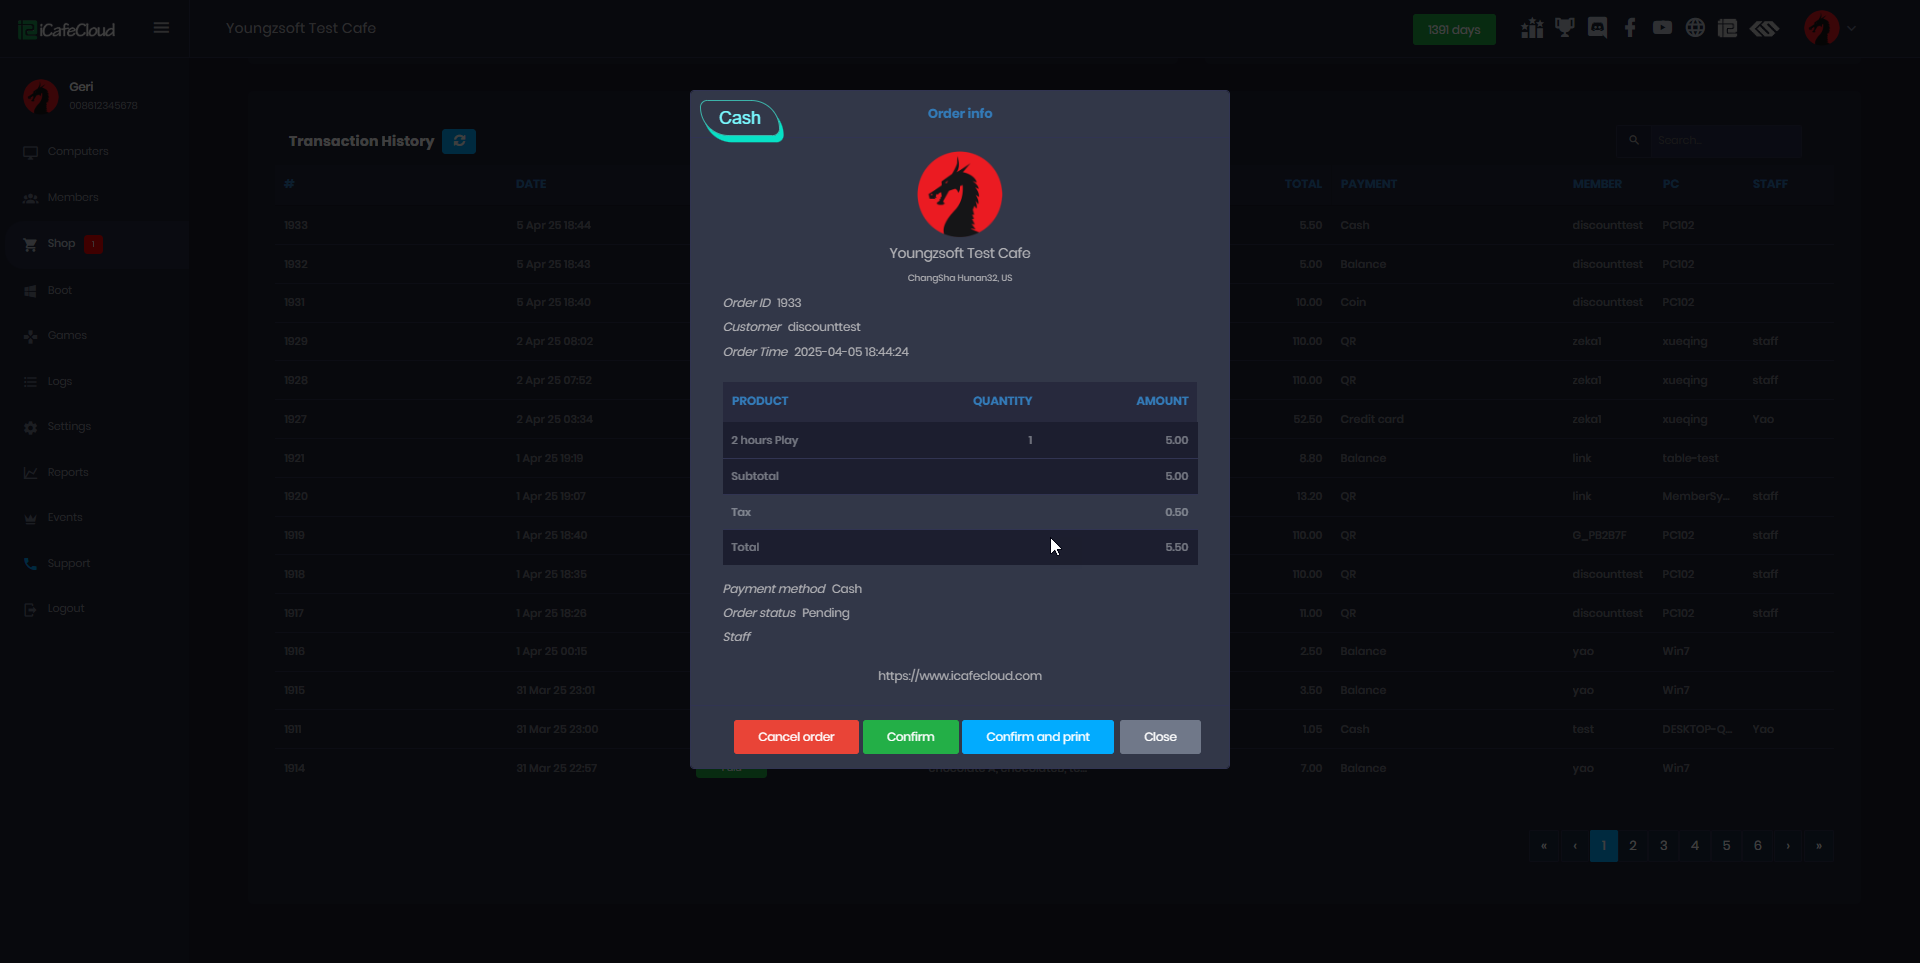Screen dimensions: 1920x963
Task: Sort by the PAYMENT column header
Action: [1369, 184]
